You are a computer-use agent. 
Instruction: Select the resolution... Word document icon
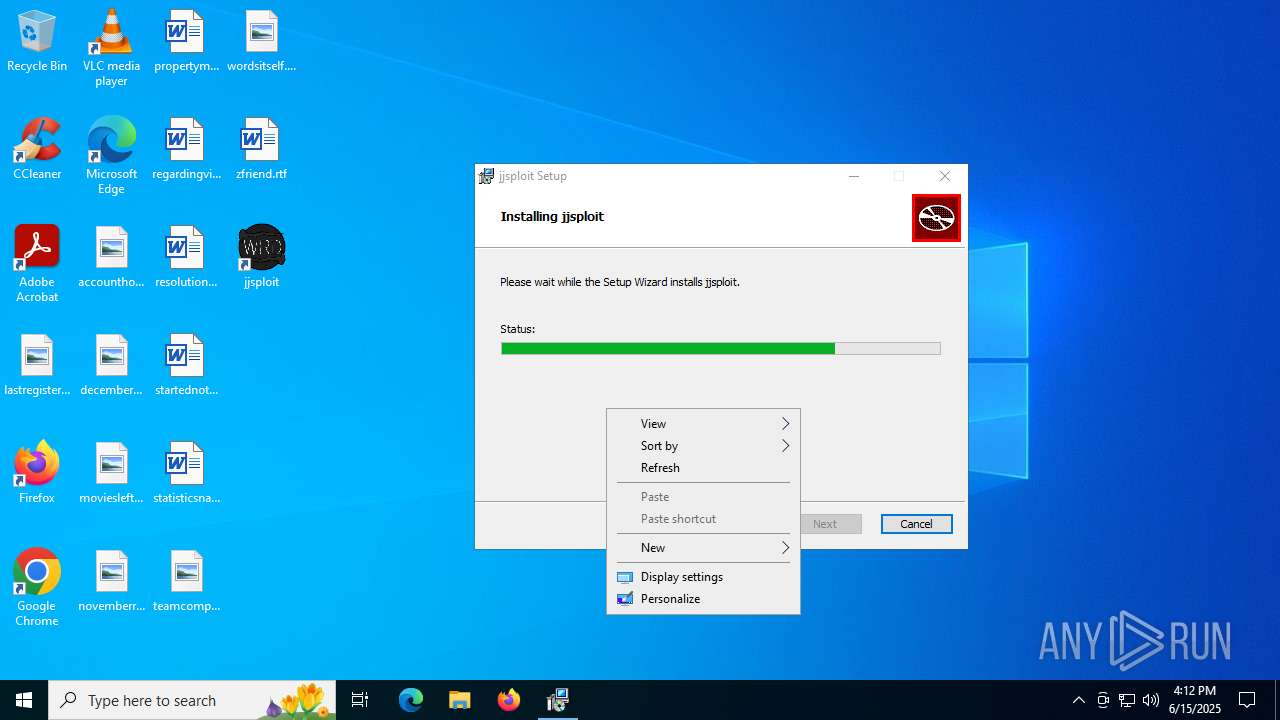click(x=186, y=258)
